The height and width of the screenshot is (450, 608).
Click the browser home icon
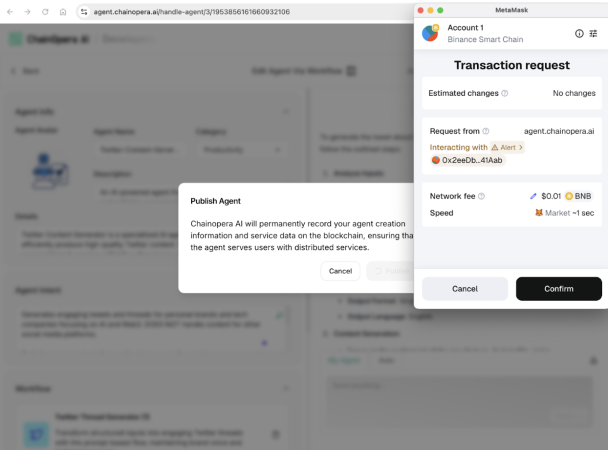click(62, 11)
